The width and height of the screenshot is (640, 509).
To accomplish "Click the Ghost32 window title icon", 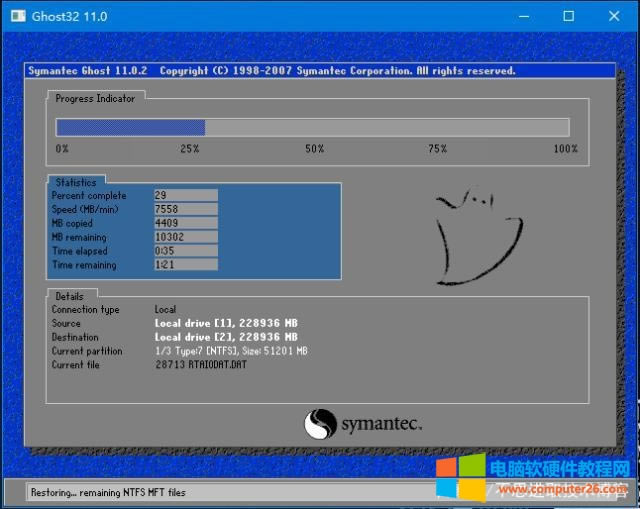I will (x=18, y=16).
